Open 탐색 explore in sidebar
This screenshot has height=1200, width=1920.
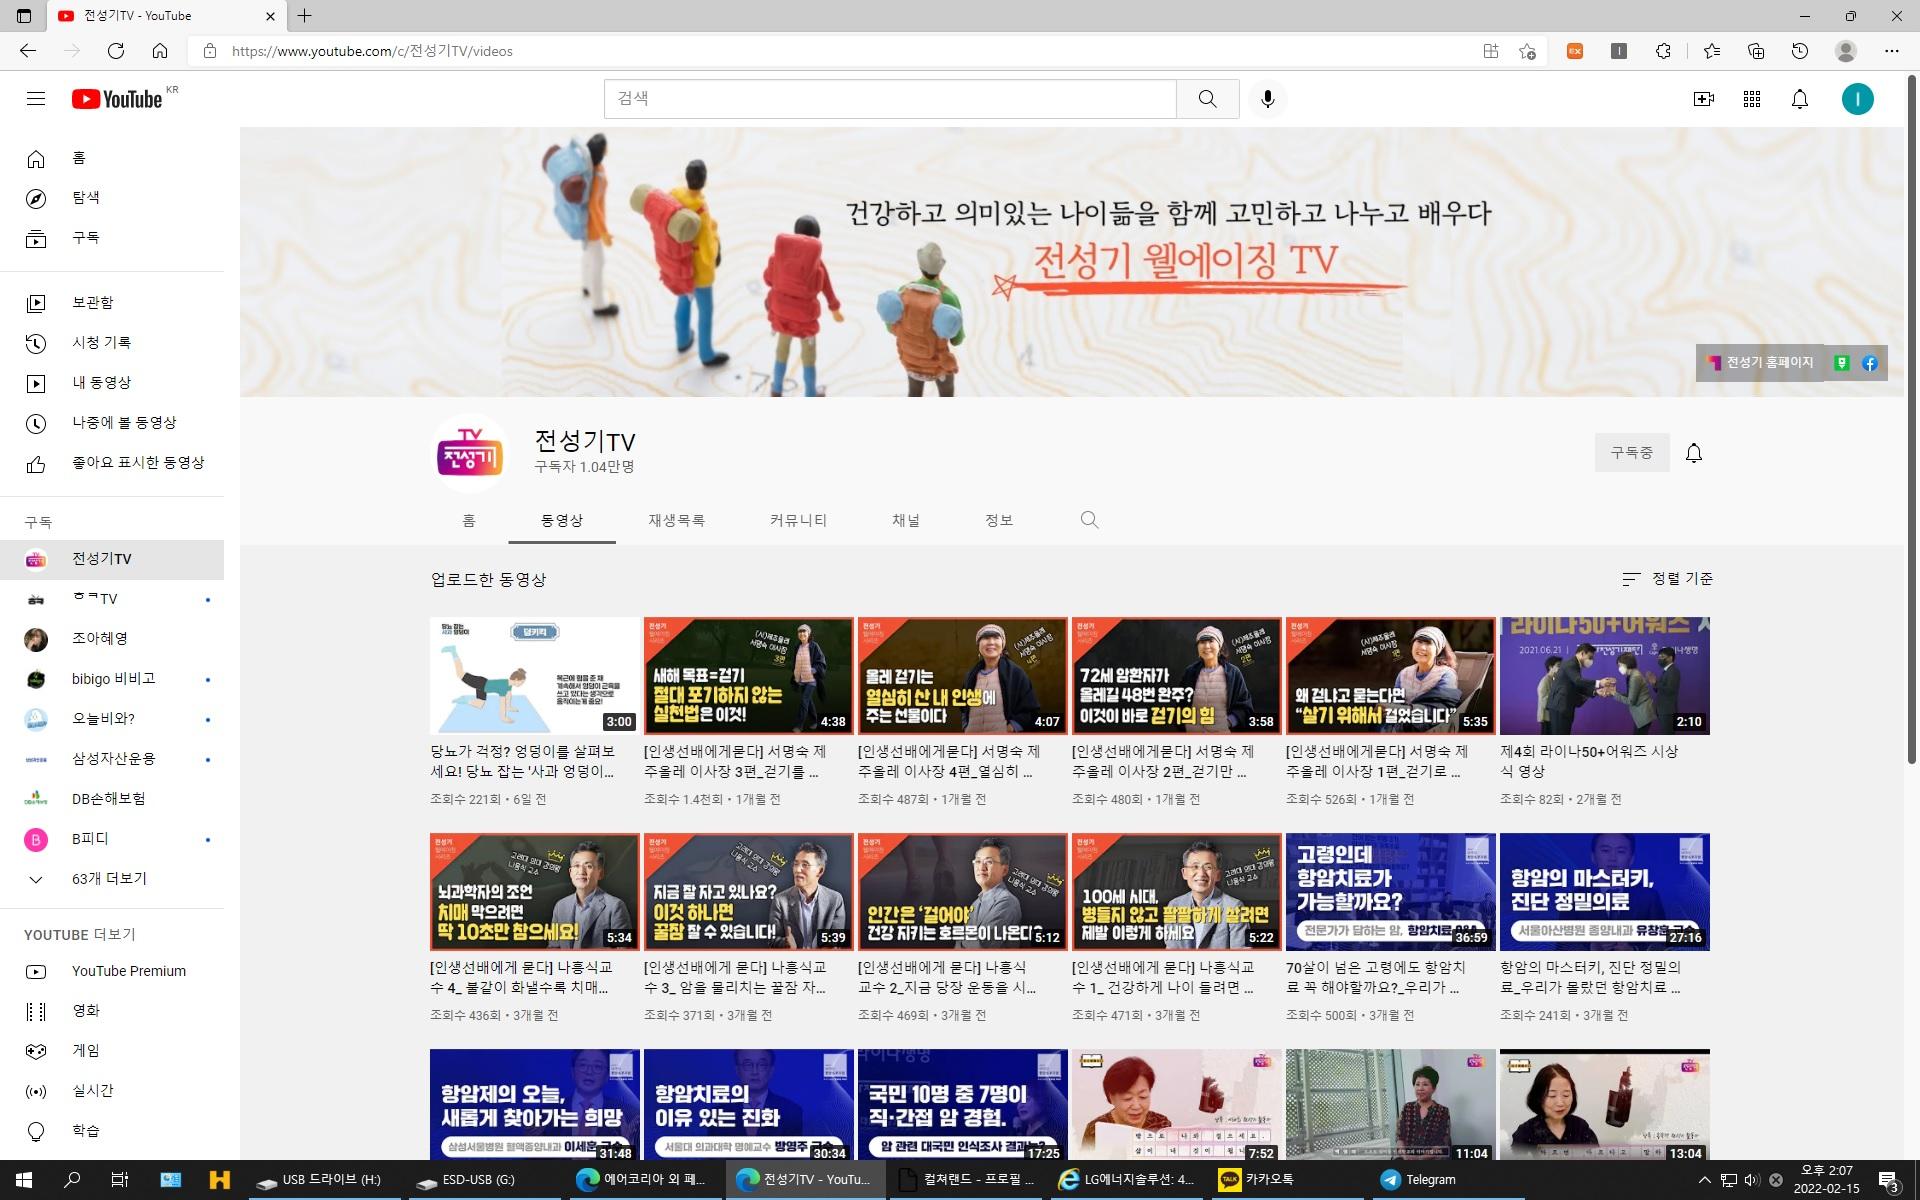tap(112, 198)
